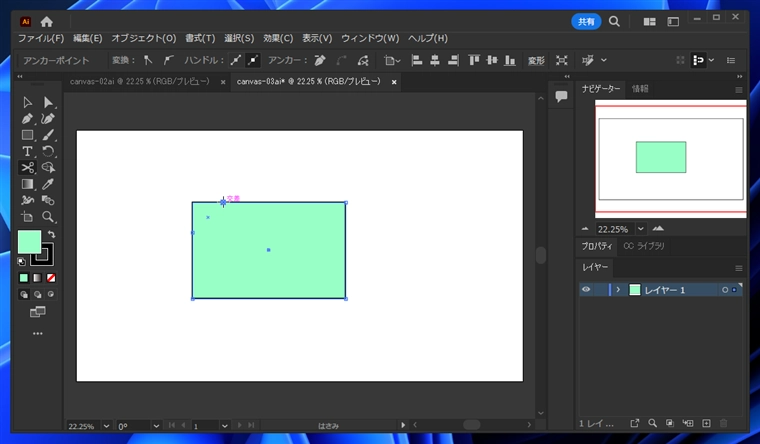
Task: Select the Eyedropper tool
Action: (x=47, y=184)
